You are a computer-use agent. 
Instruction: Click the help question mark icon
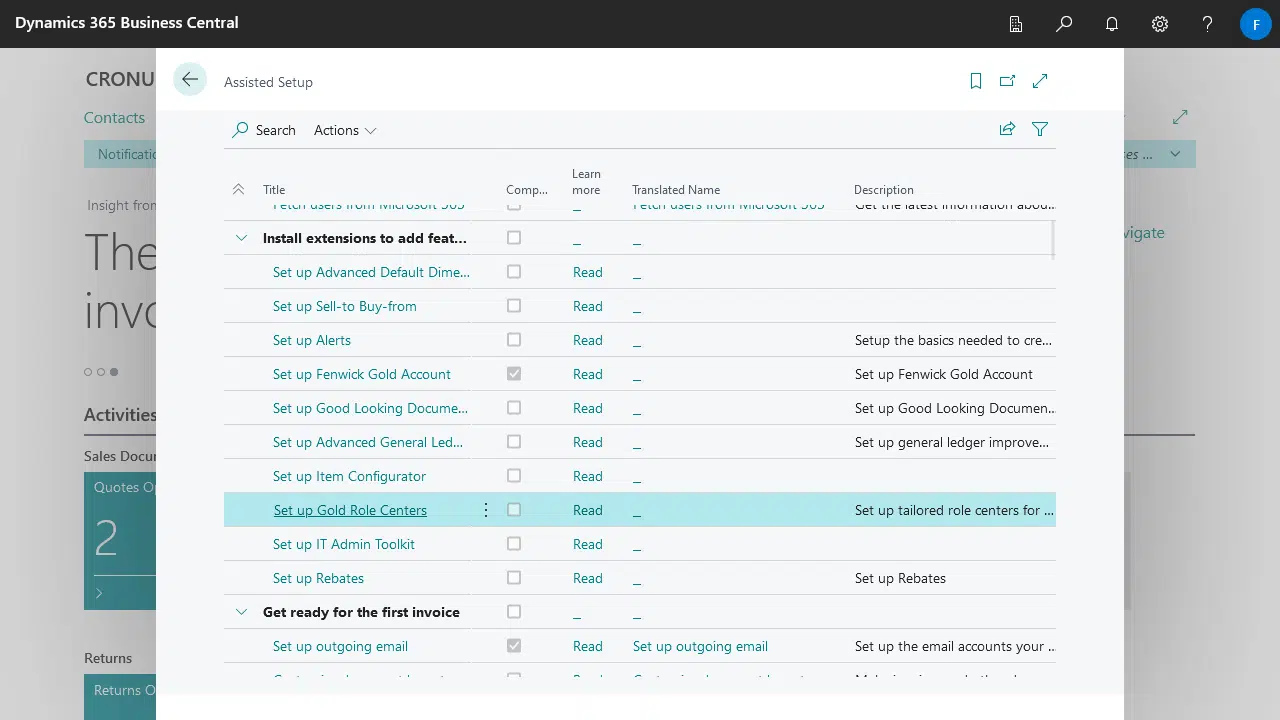point(1207,23)
